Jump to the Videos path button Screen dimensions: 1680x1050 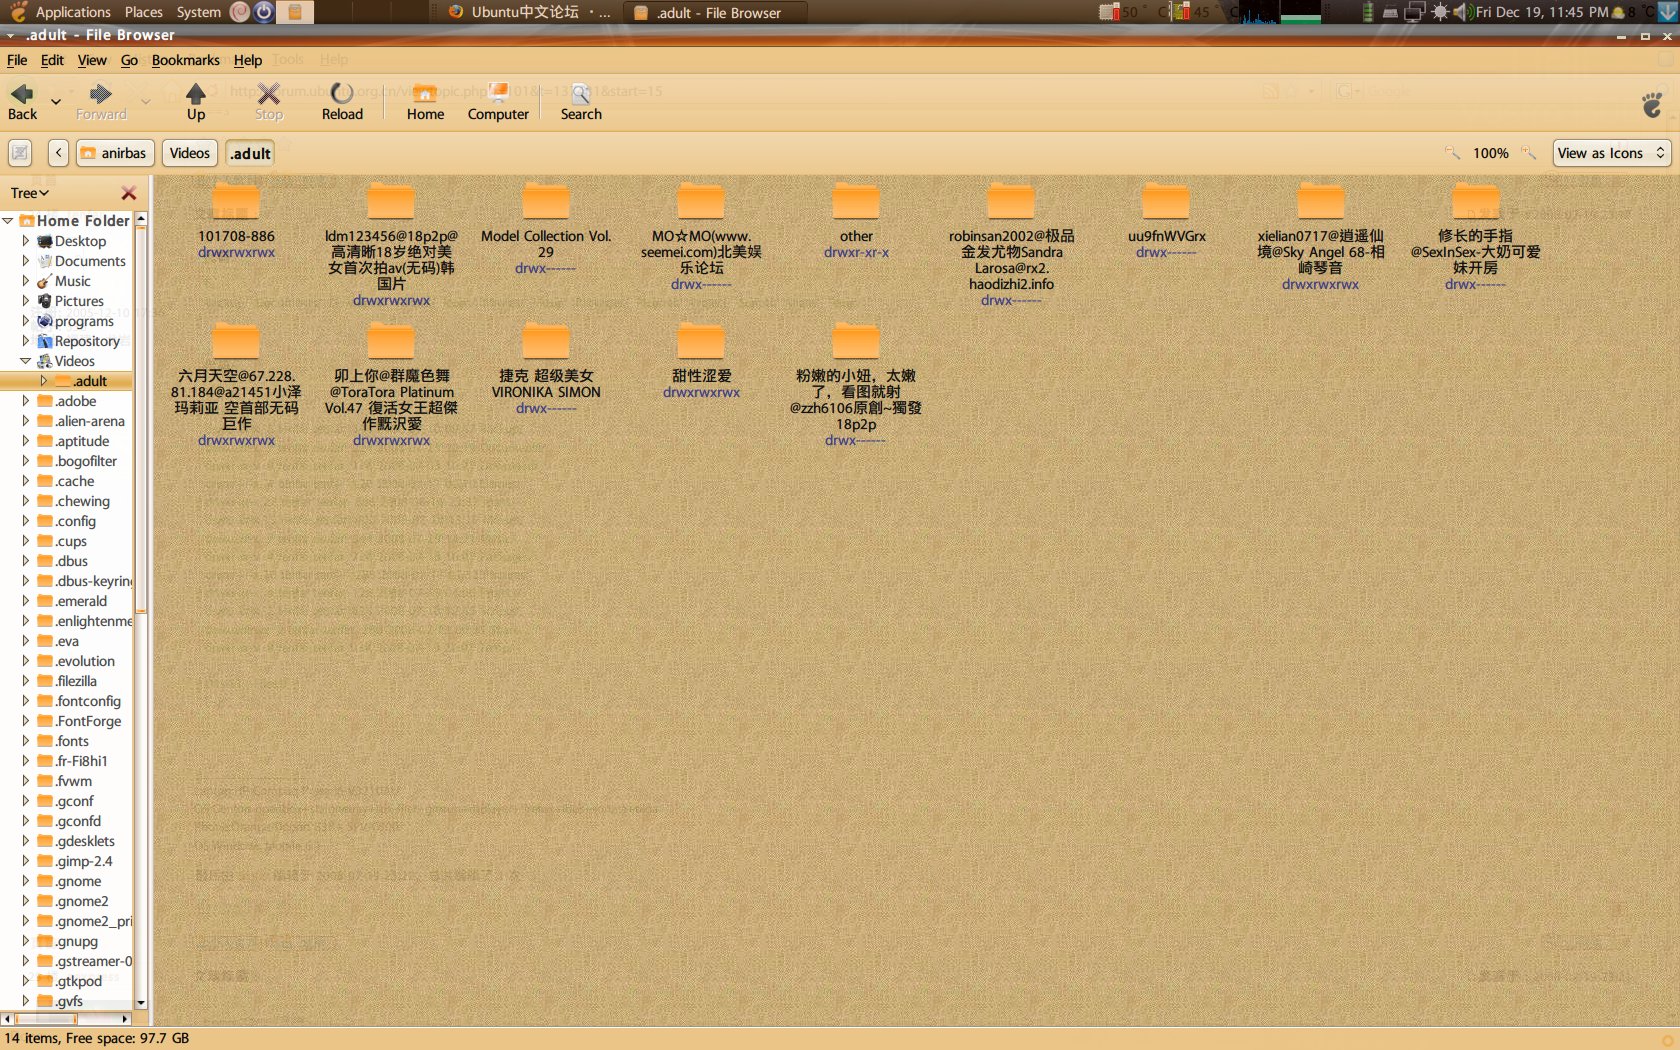click(189, 153)
